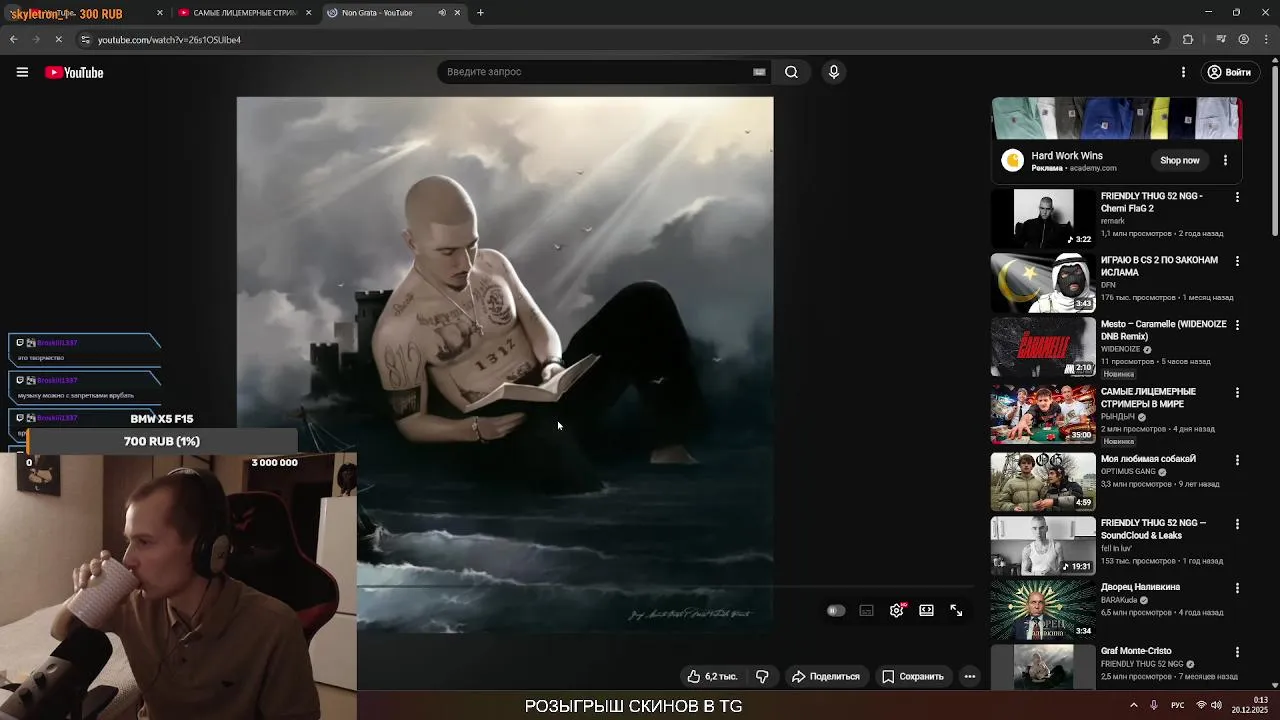Click thumbnail of Cherni FlaG 2 video
The height and width of the screenshot is (720, 1280).
[x=1043, y=218]
